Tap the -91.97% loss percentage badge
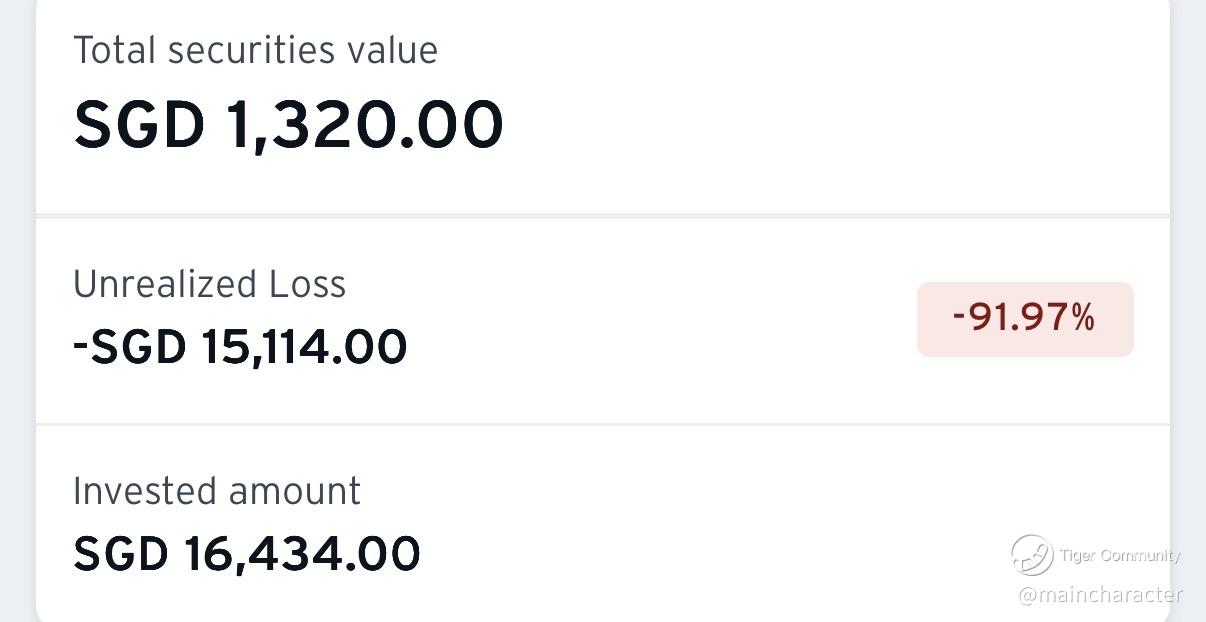This screenshot has height=622, width=1206. pyautogui.click(x=1025, y=319)
